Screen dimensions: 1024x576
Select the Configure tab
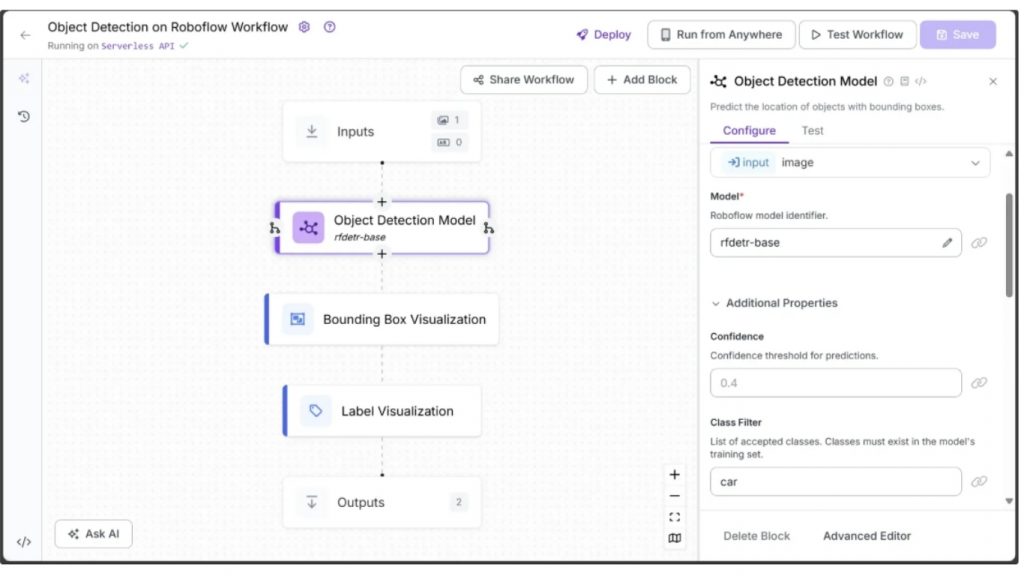pyautogui.click(x=749, y=131)
